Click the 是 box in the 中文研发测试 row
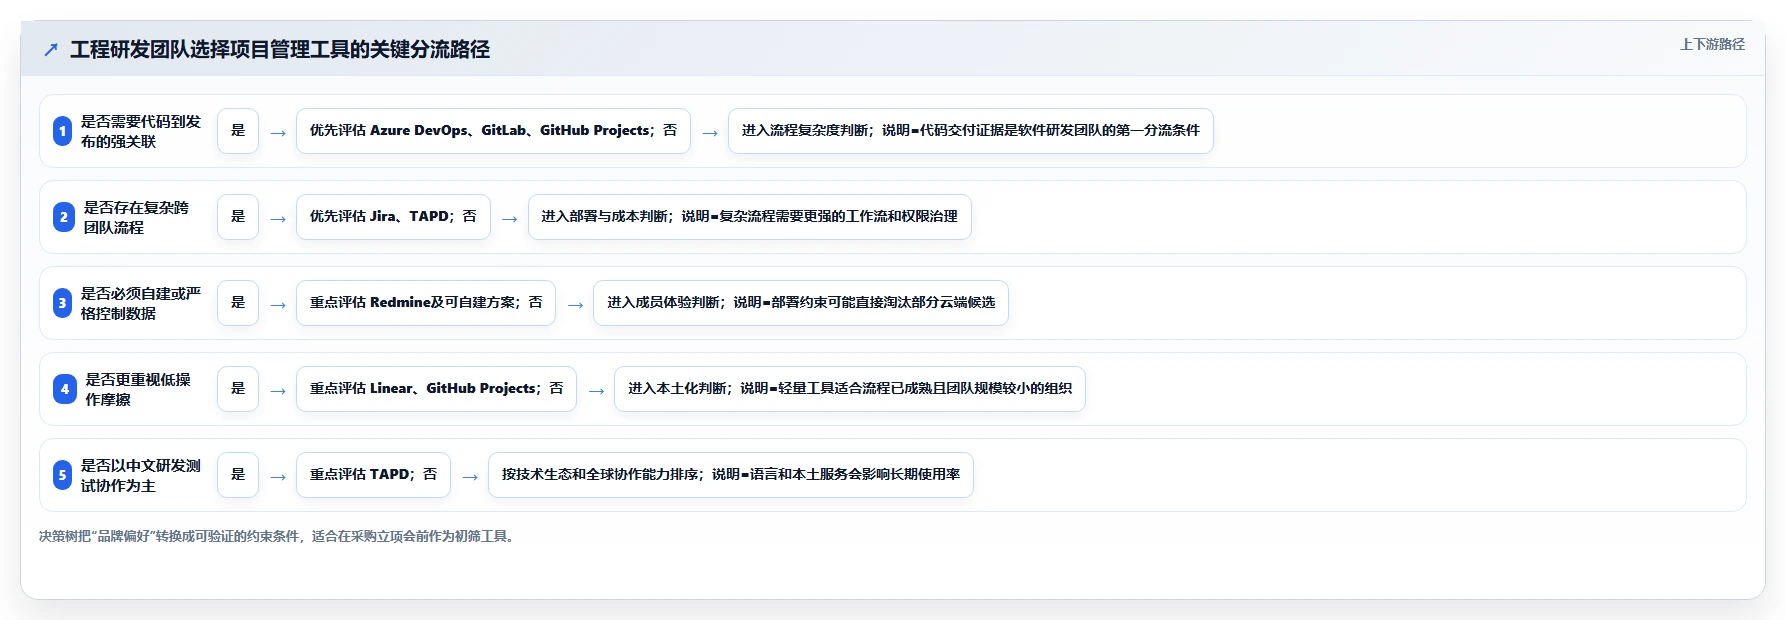The image size is (1786, 620). coord(238,475)
